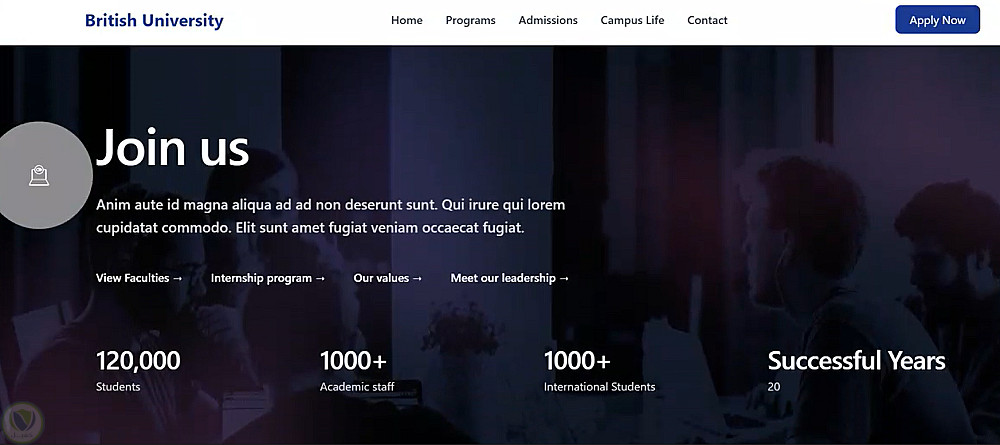Select Admissions in the top navigation
Viewport: 1000px width, 445px height.
coord(548,20)
